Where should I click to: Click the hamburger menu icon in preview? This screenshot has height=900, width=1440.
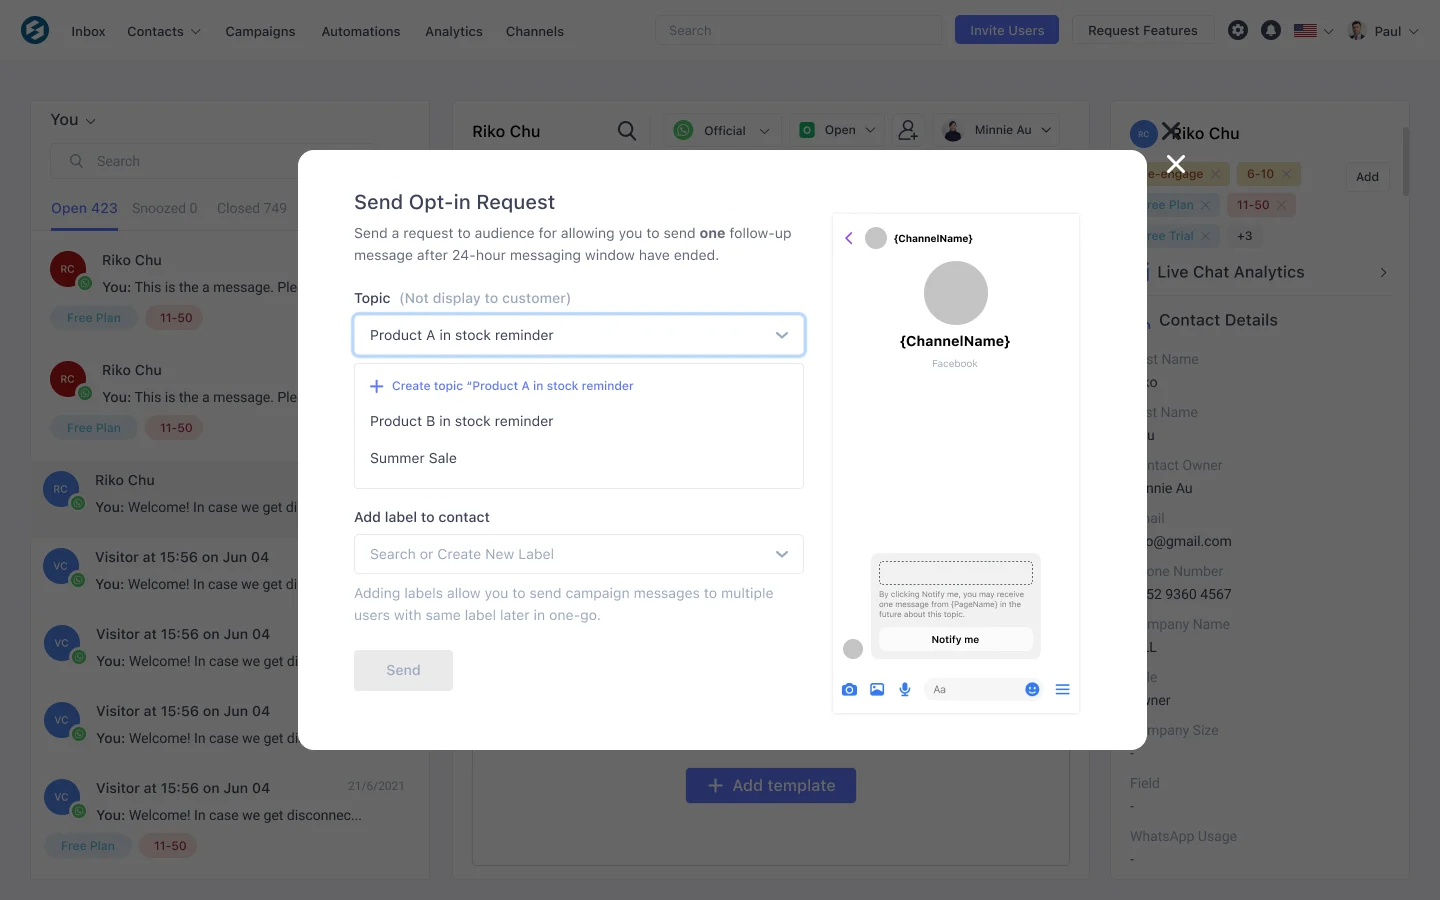(1062, 689)
